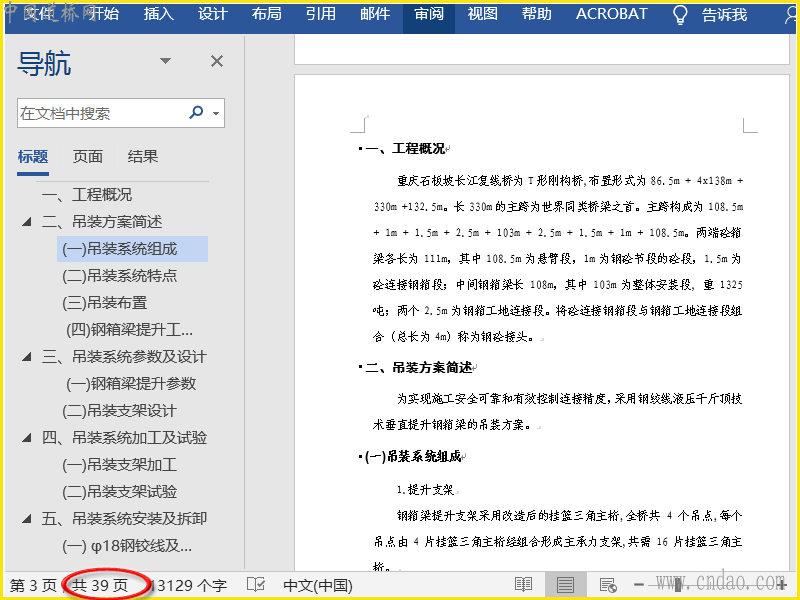Image resolution: width=800 pixels, height=600 pixels.
Task: Click 第 3 页 in status bar
Action: [33, 585]
